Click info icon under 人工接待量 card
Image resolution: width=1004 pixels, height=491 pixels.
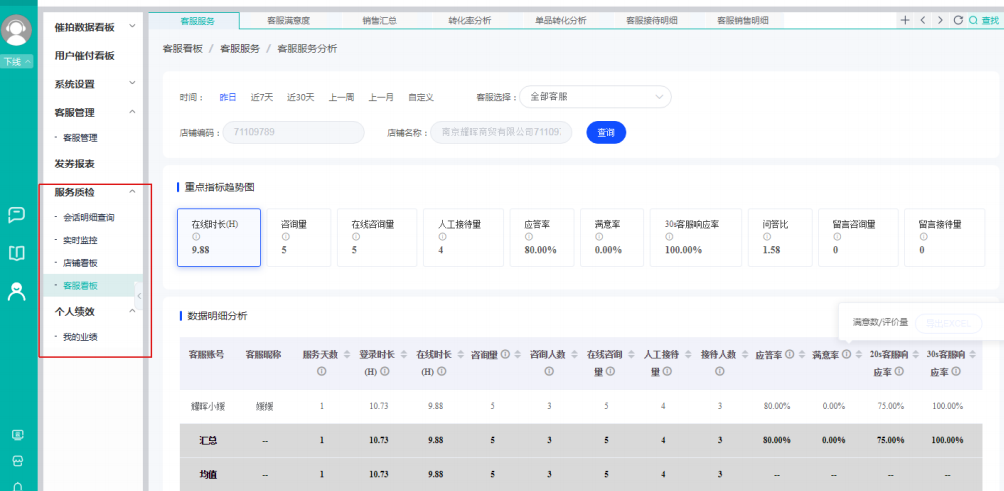click(x=442, y=237)
